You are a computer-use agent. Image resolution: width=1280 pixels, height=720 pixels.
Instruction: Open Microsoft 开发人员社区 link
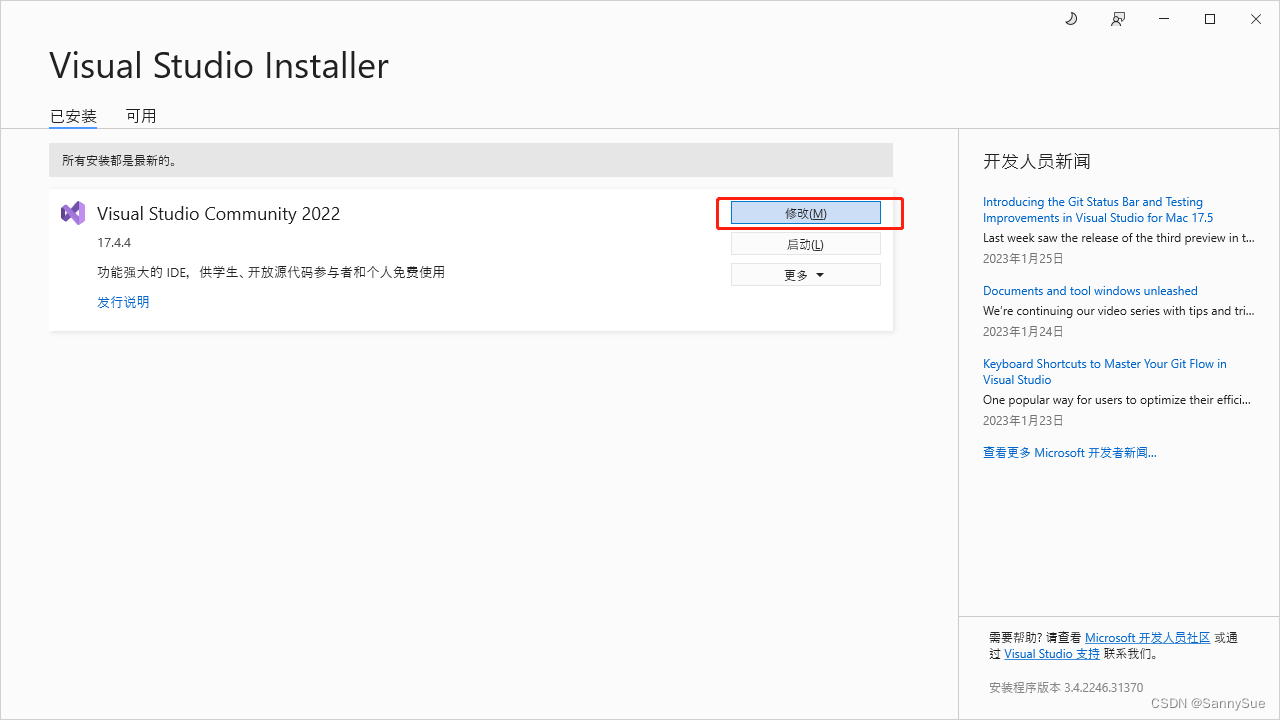pyautogui.click(x=1147, y=638)
